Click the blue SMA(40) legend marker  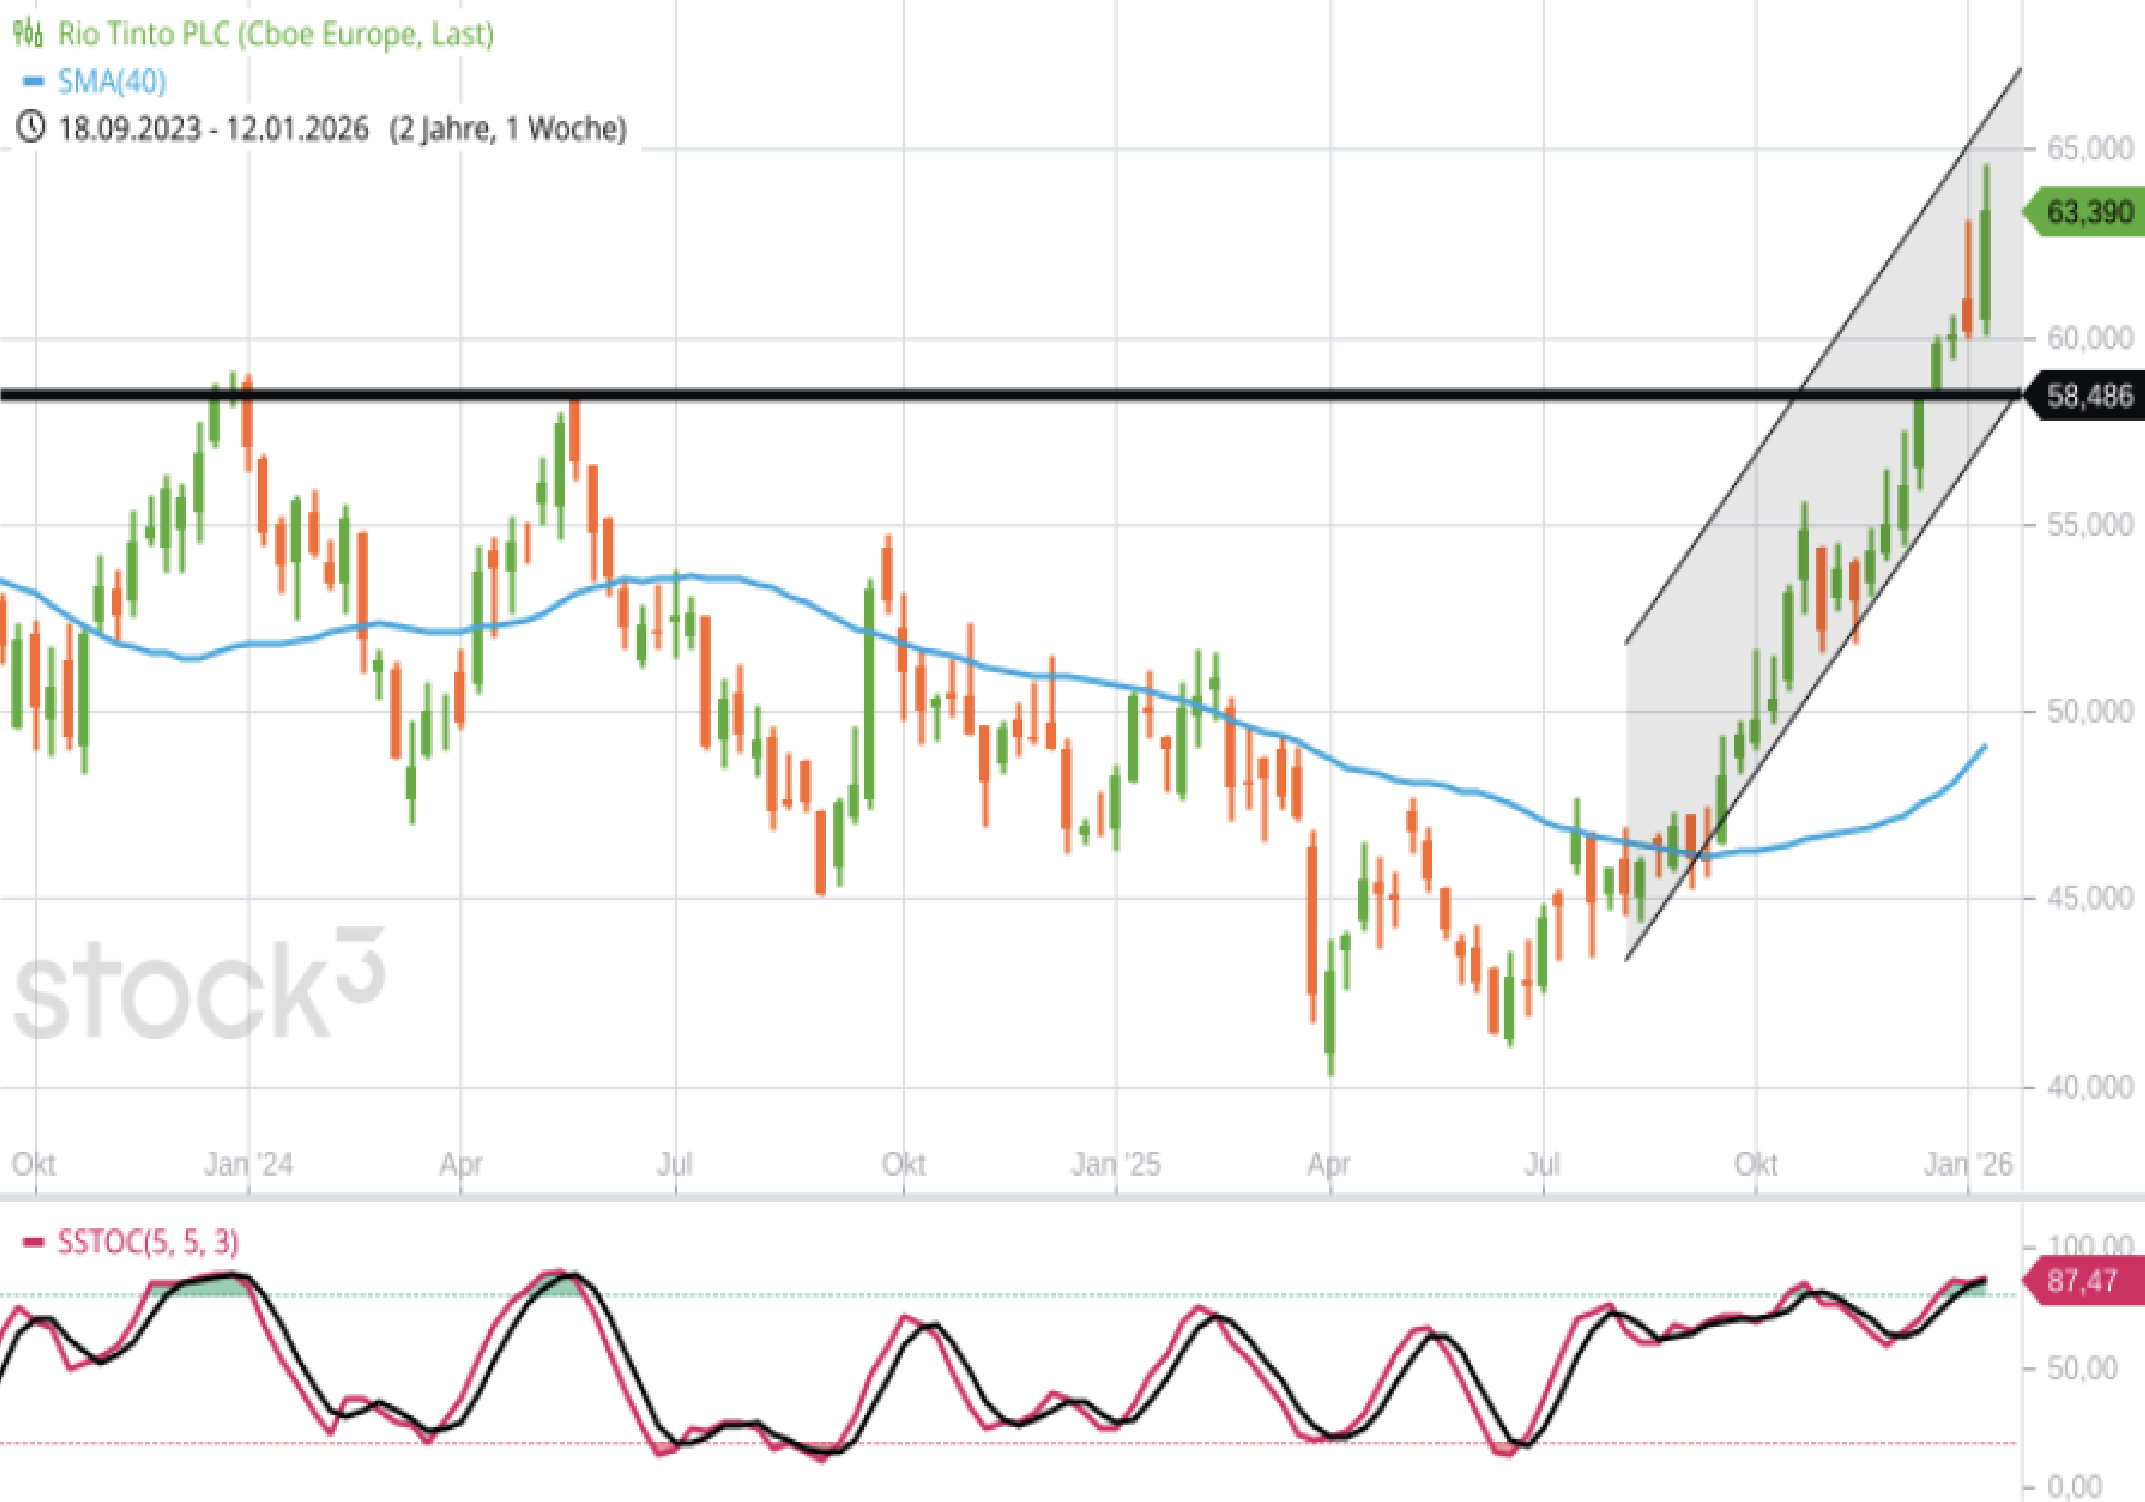33,82
